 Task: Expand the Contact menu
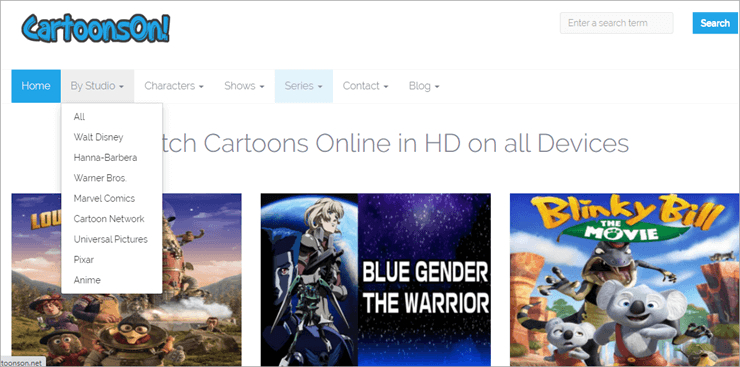365,86
